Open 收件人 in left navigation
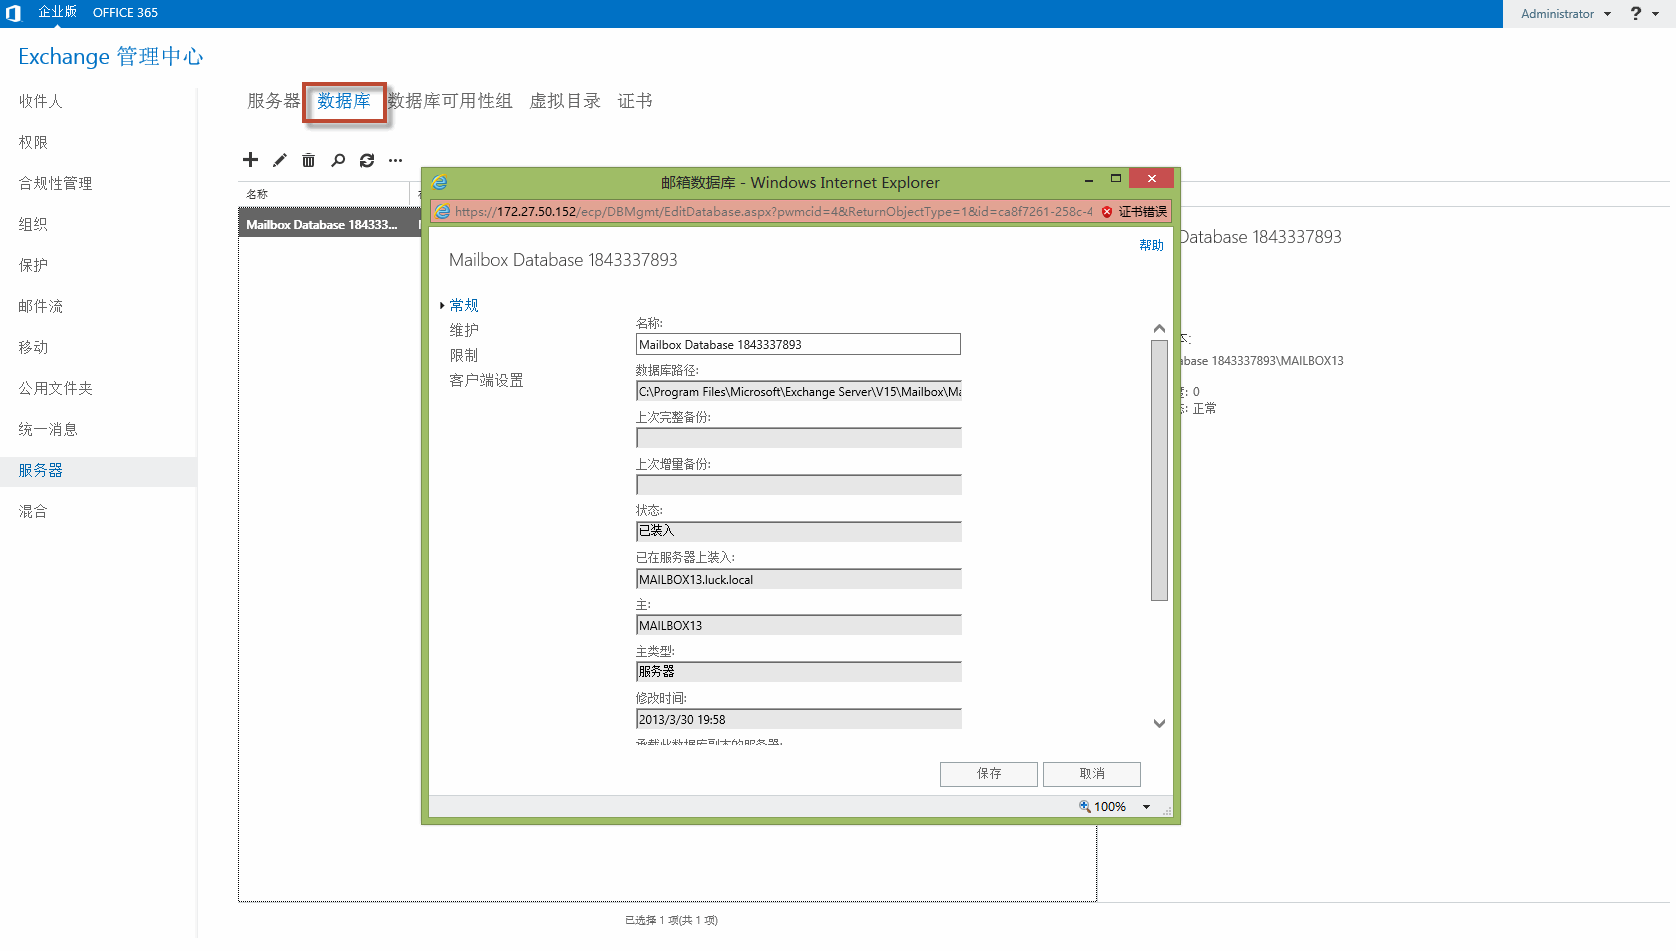The width and height of the screenshot is (1676, 951). point(41,101)
